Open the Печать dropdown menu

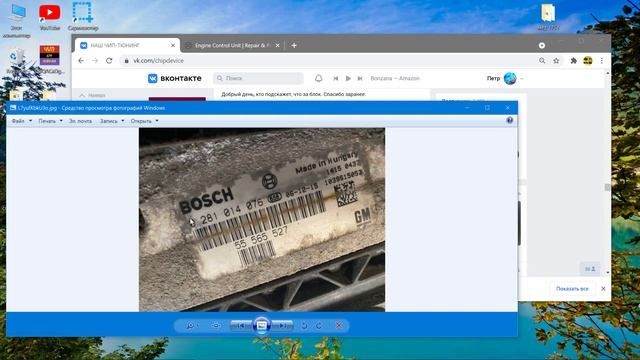51,121
